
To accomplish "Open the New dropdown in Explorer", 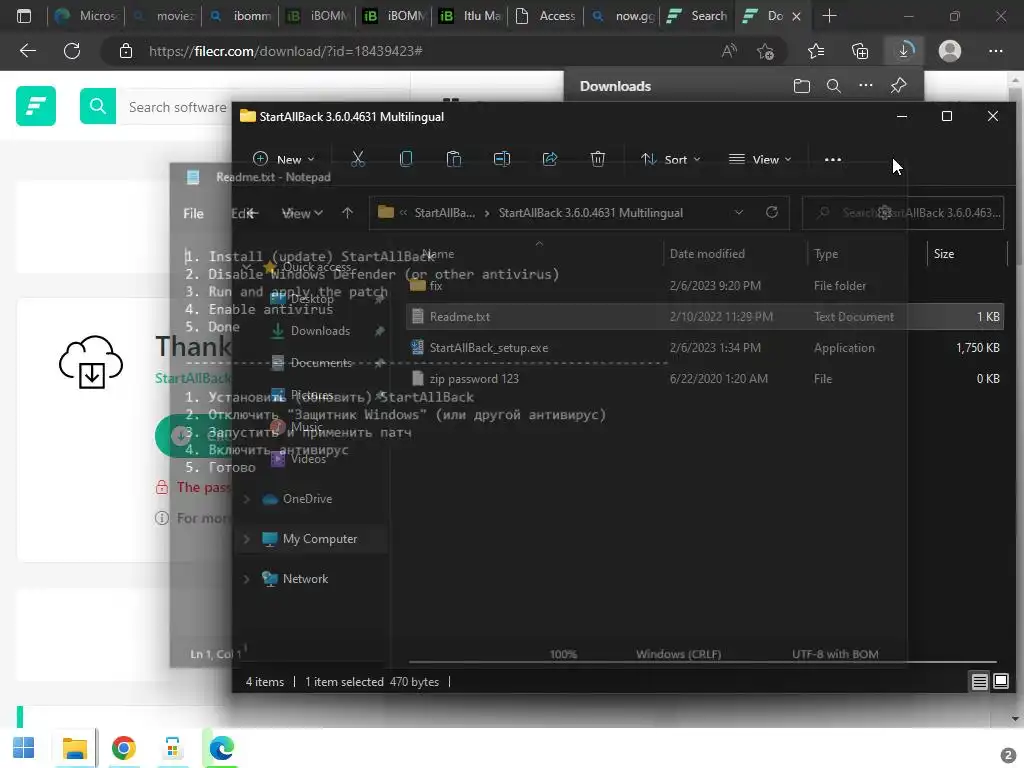I will 283,159.
